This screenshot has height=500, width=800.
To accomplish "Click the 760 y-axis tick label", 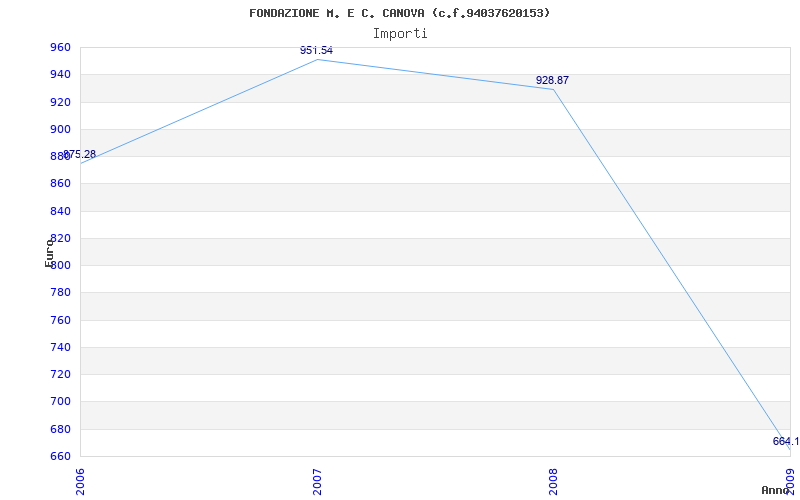I will (60, 320).
